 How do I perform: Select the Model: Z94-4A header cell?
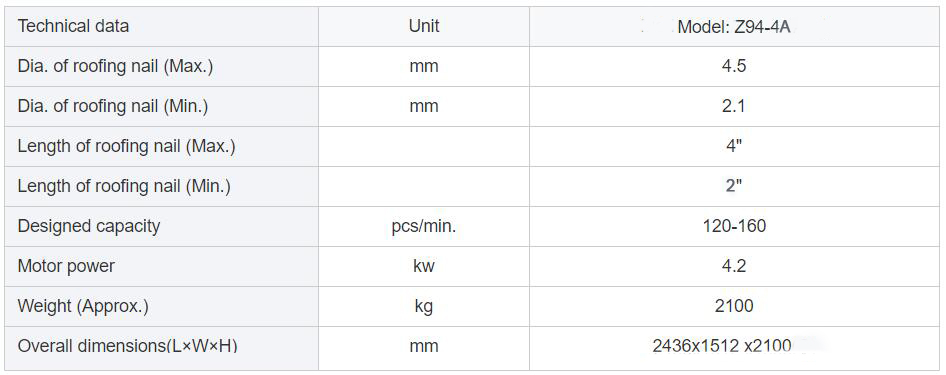[734, 27]
